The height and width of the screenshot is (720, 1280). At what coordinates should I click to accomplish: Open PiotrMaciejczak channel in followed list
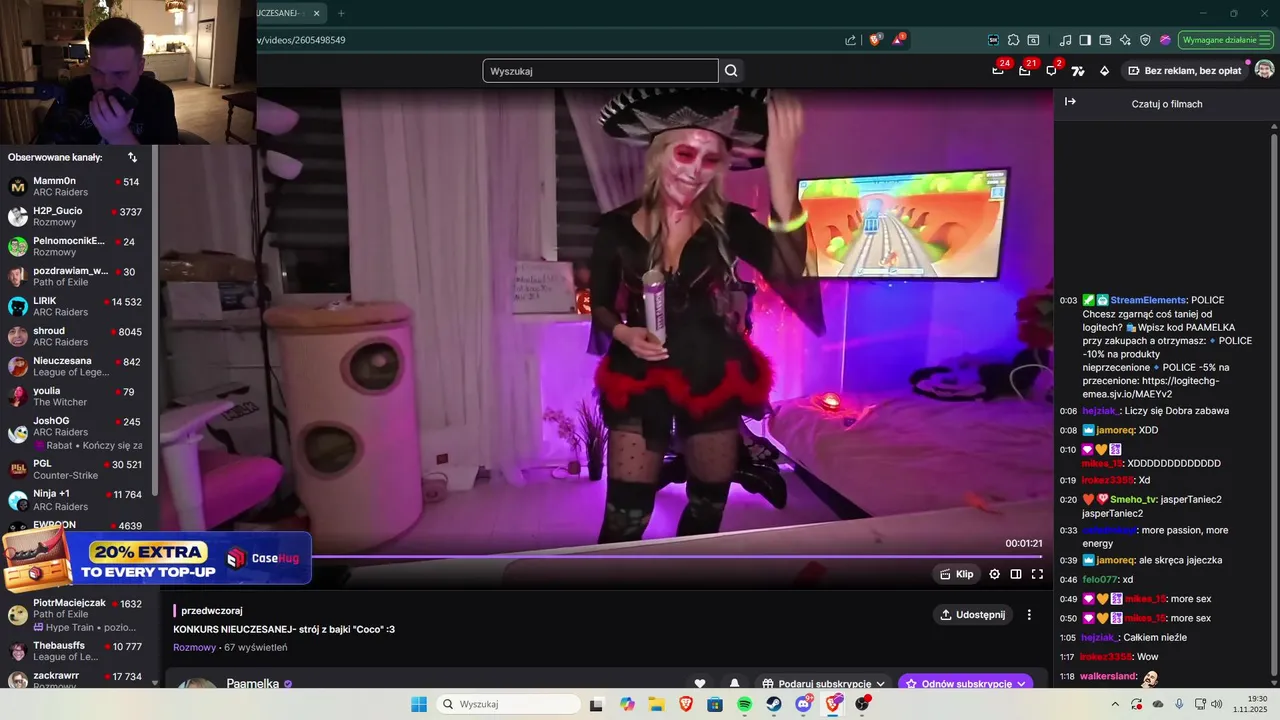[76, 614]
